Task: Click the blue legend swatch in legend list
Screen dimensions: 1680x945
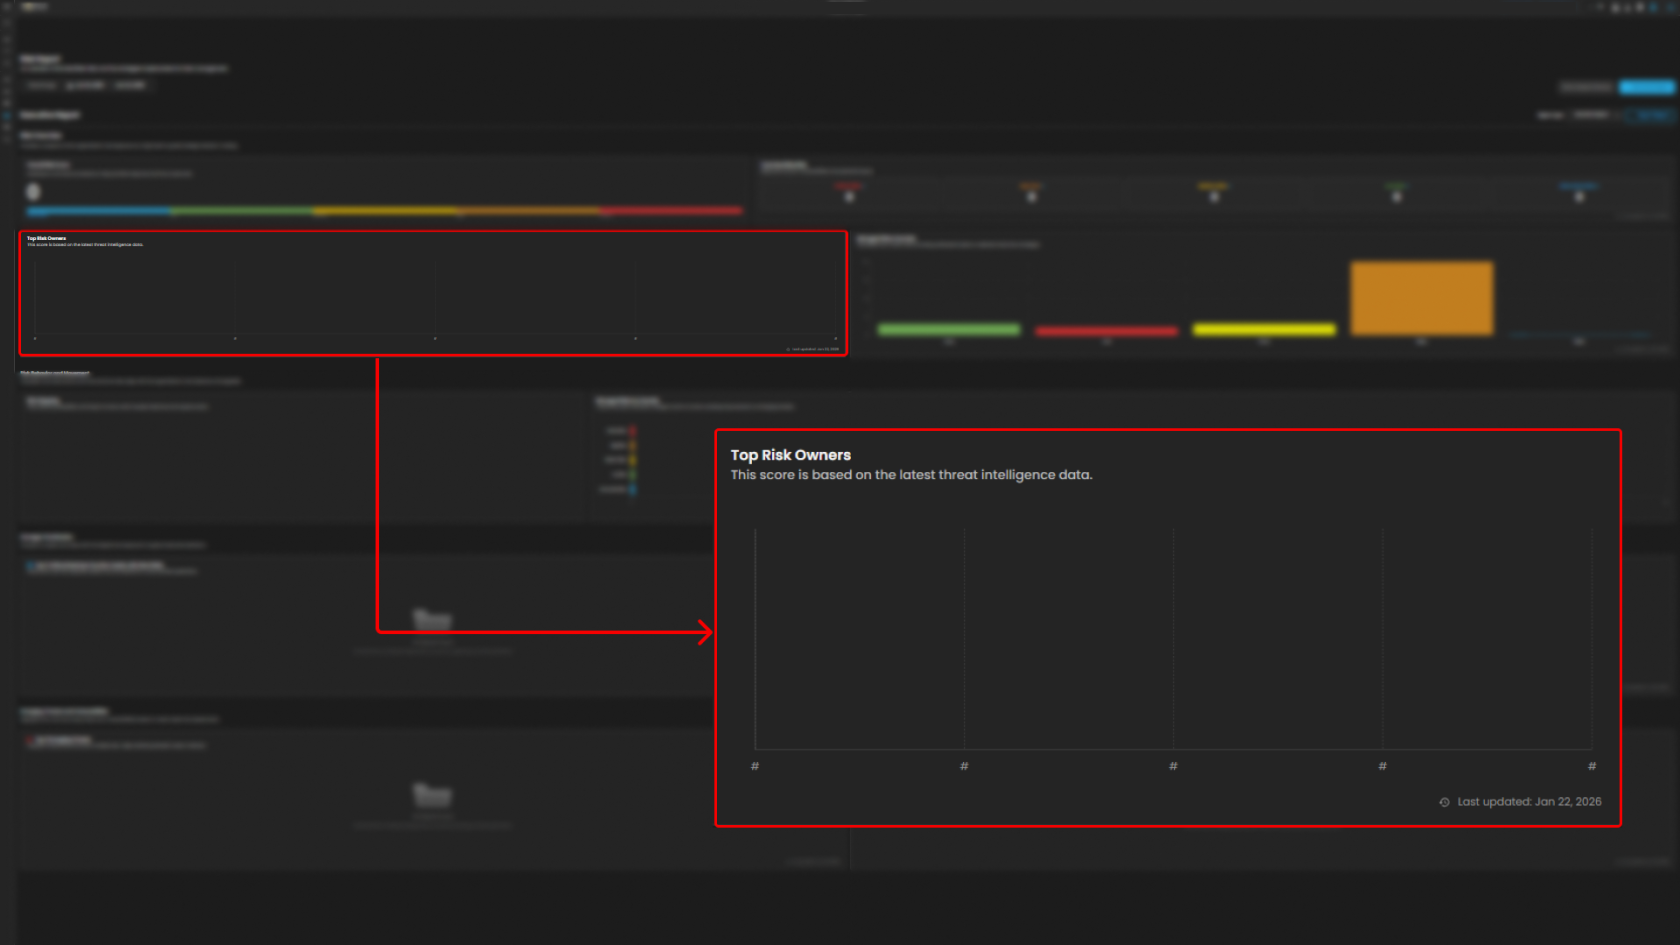Action: pos(632,489)
